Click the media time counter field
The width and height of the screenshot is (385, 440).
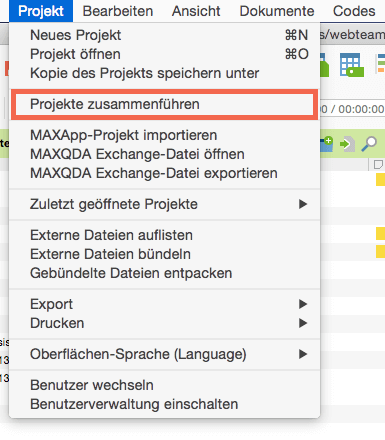[352, 109]
